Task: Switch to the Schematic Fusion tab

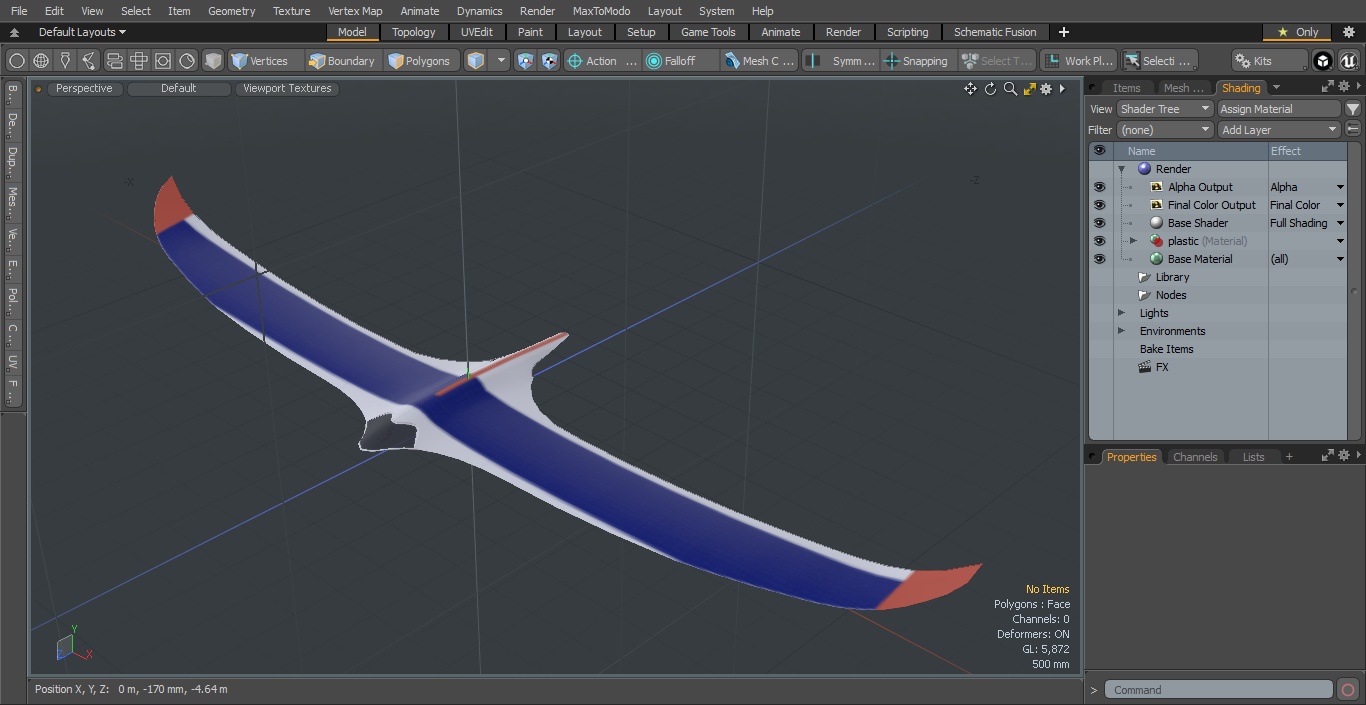Action: 995,32
